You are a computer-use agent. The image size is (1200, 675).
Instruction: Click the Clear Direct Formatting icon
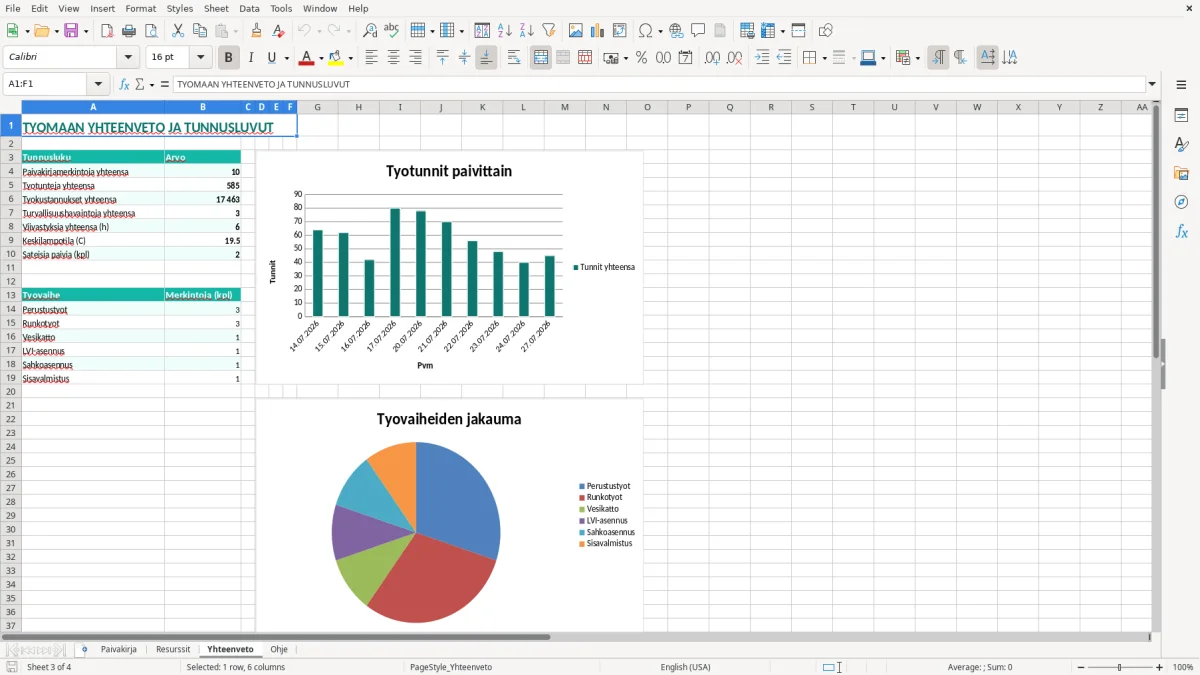279,31
